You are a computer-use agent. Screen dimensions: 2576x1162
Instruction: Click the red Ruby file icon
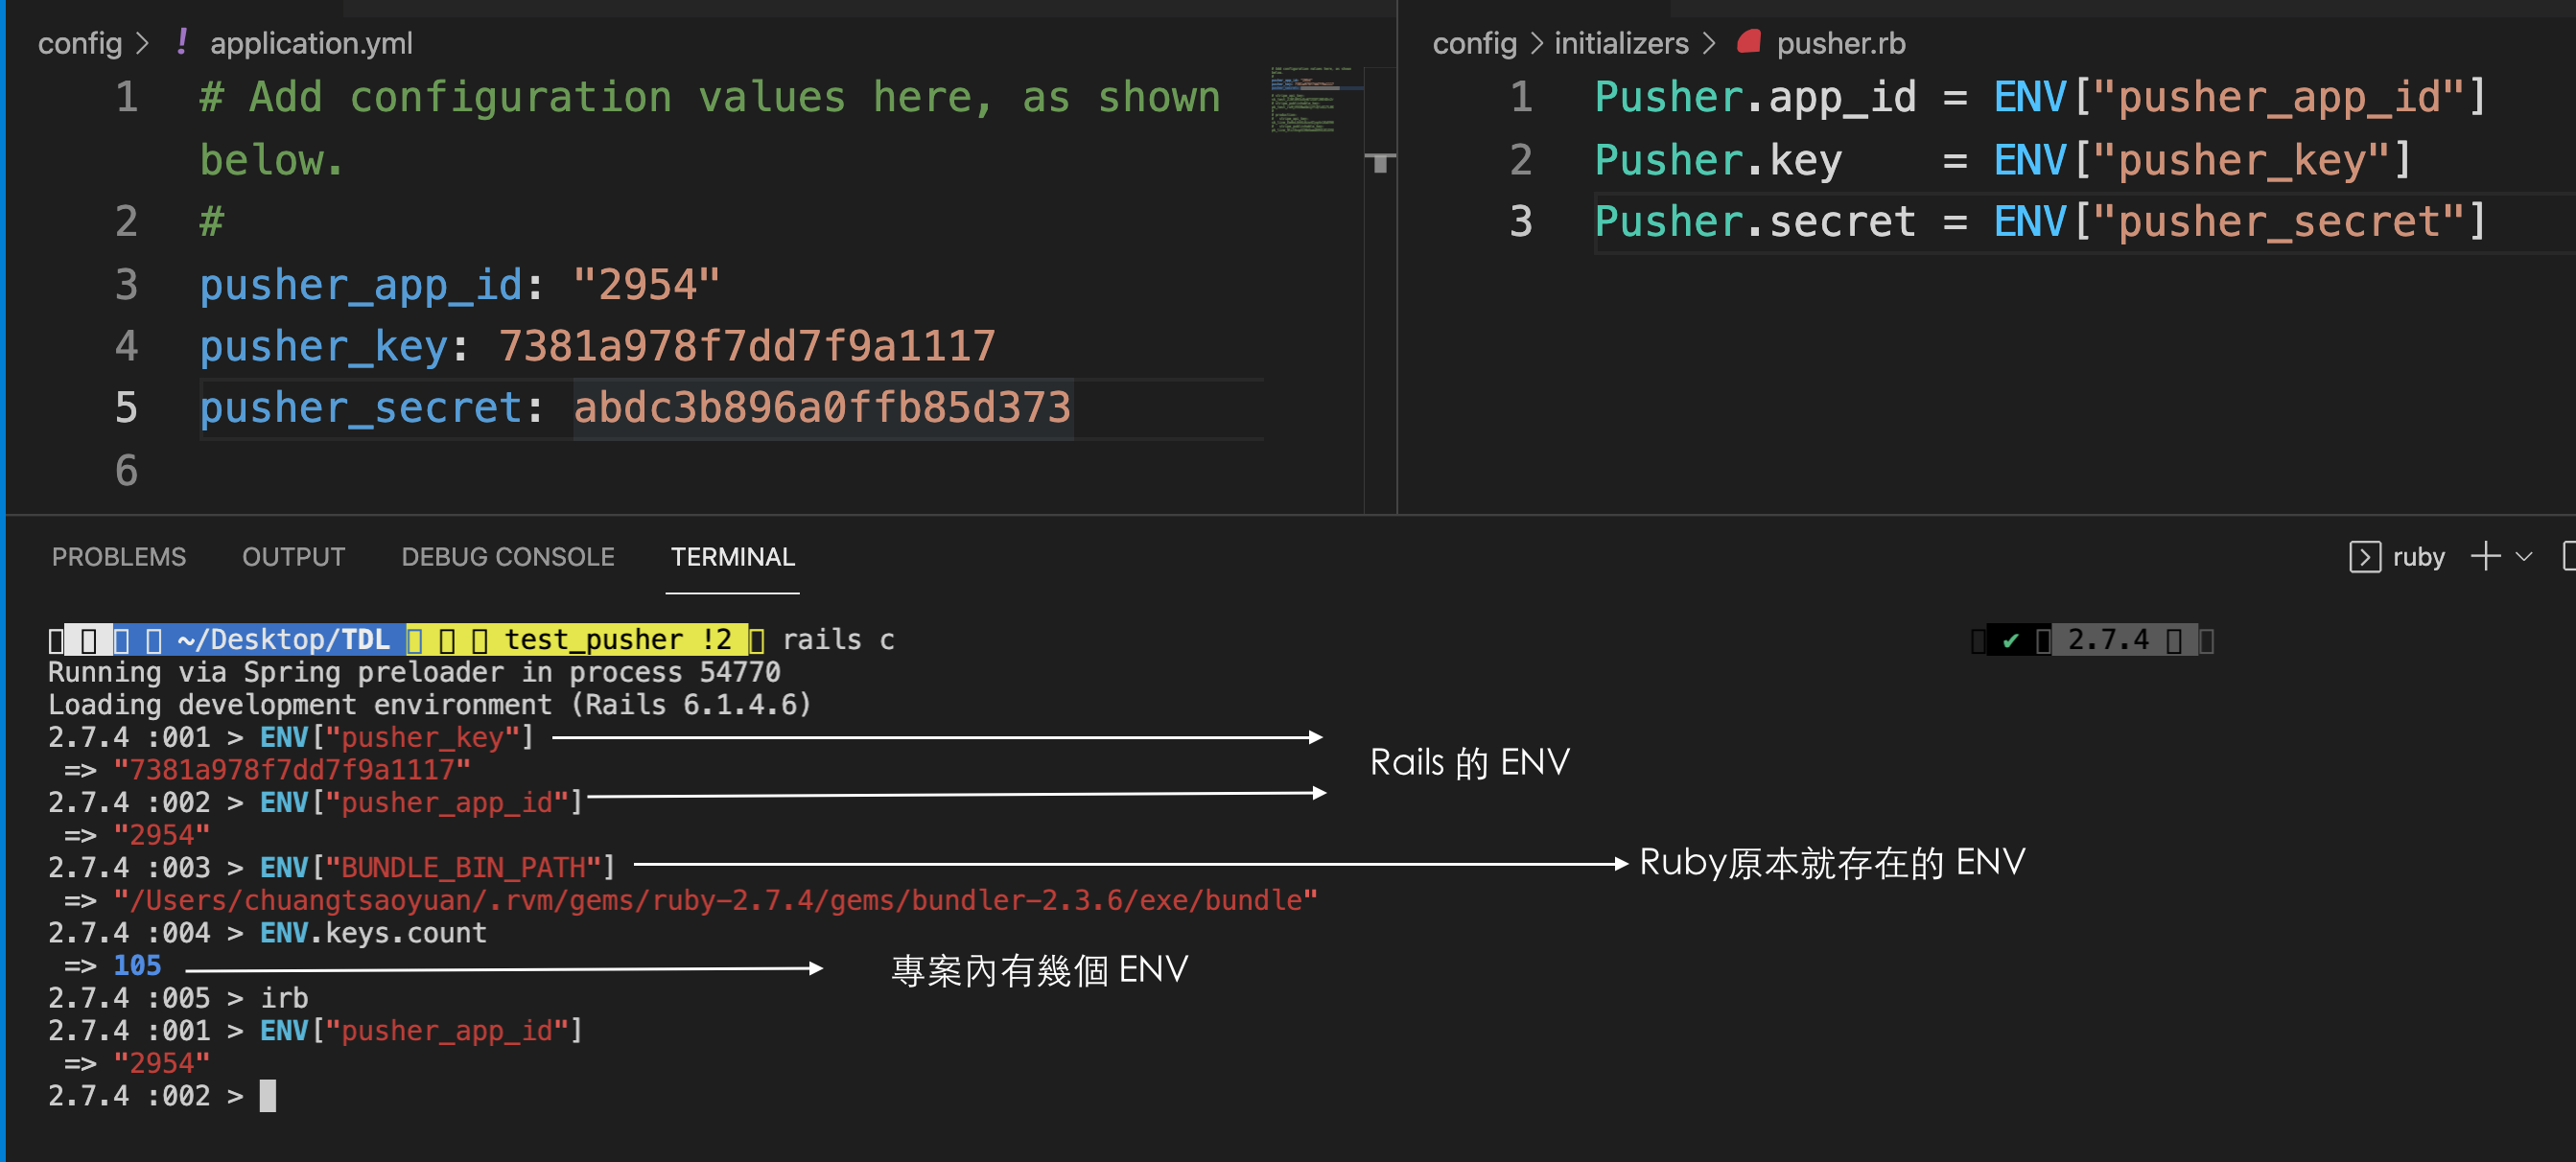[1748, 42]
